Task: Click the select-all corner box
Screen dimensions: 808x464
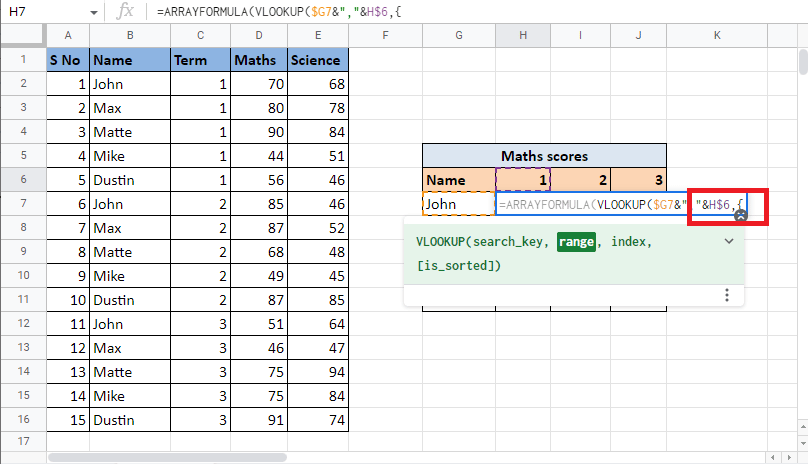Action: [x=22, y=37]
